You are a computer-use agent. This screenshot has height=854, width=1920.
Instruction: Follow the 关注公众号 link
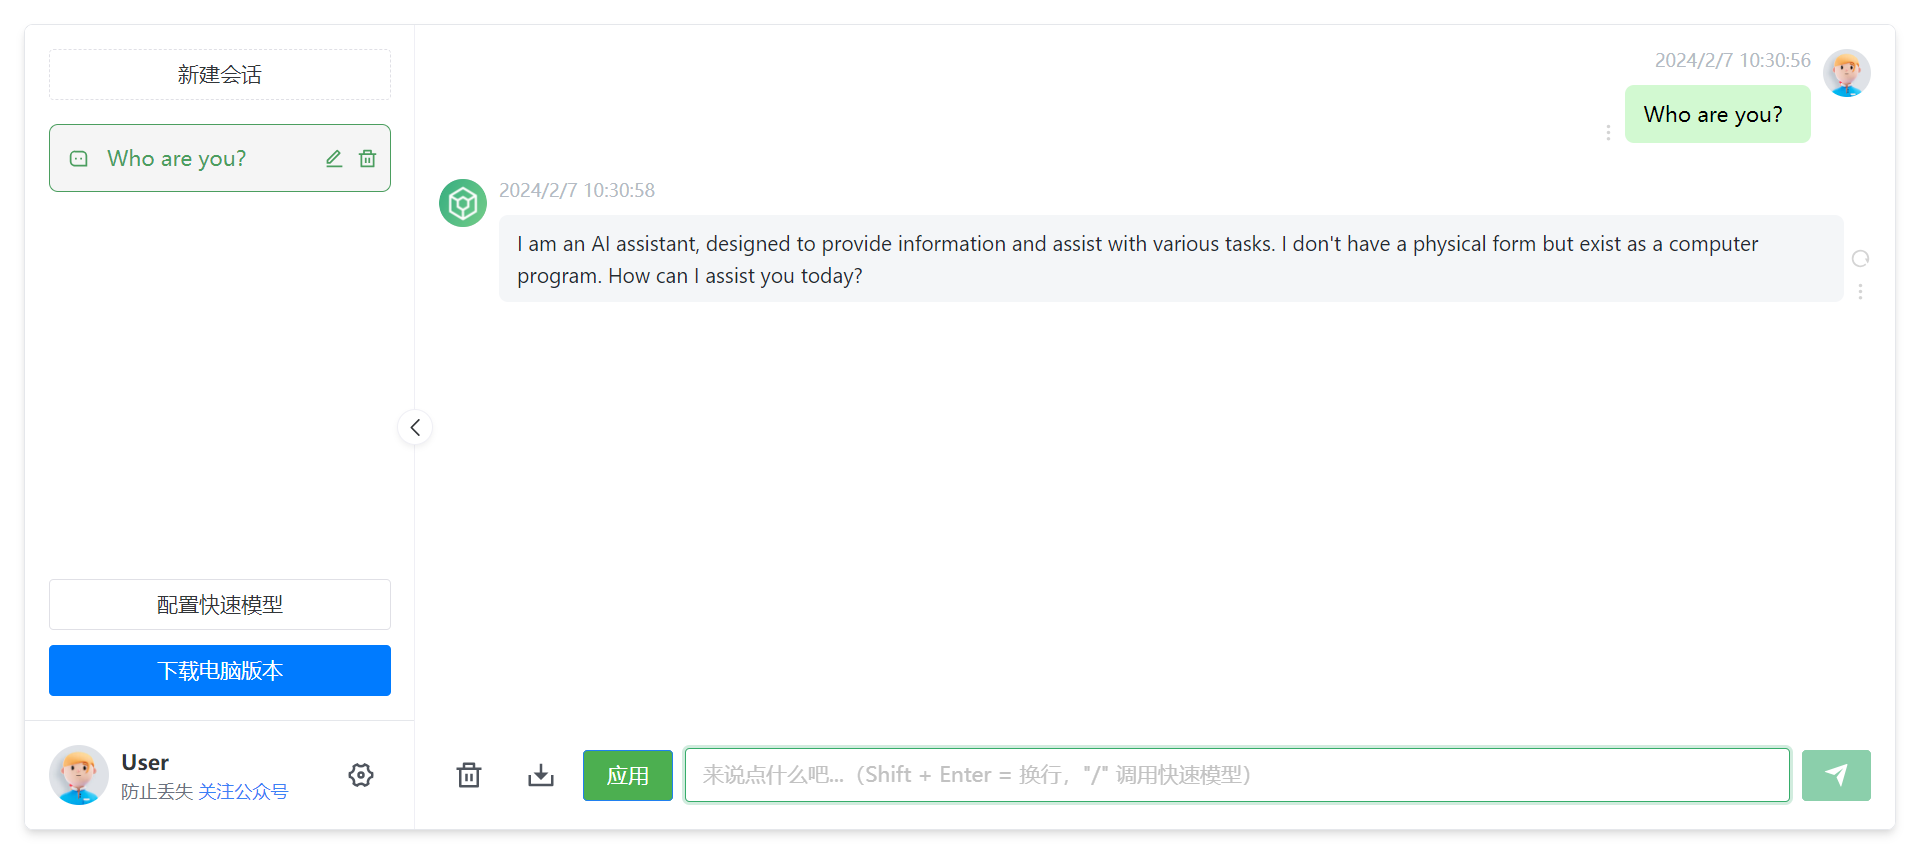coord(243,792)
